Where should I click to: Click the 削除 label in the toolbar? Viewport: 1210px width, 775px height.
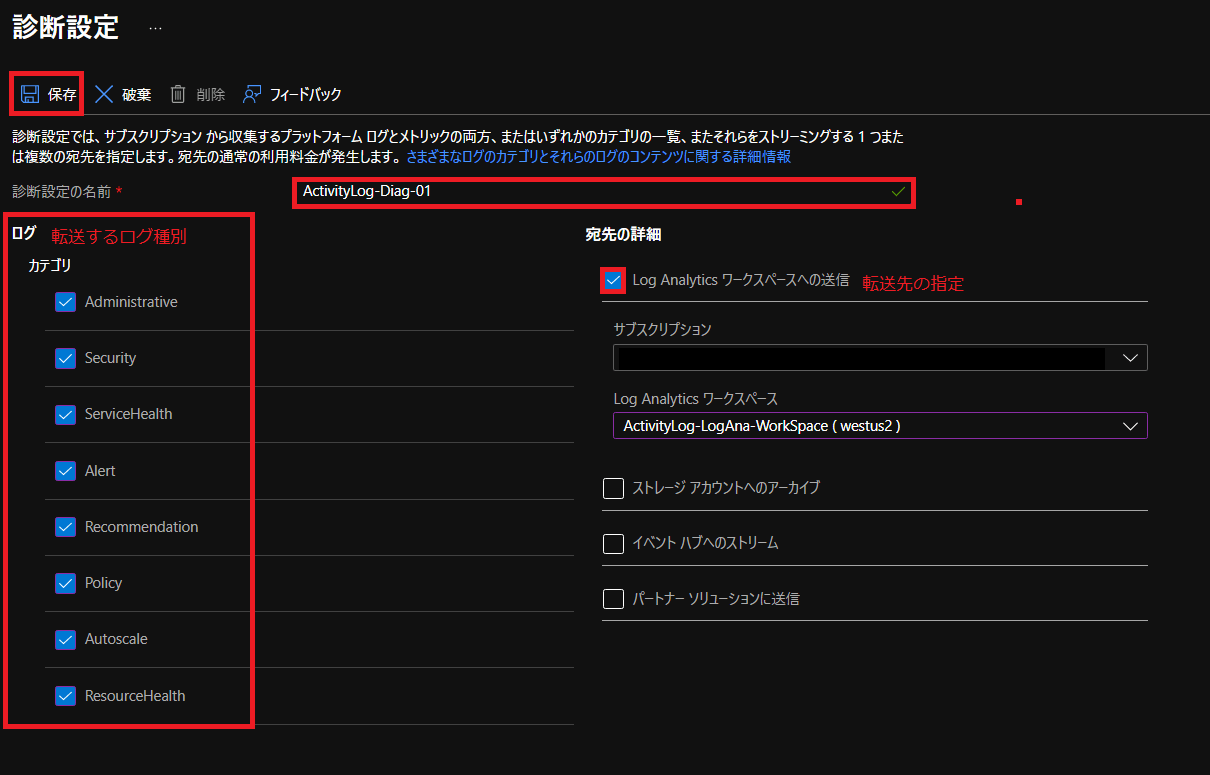tap(210, 95)
